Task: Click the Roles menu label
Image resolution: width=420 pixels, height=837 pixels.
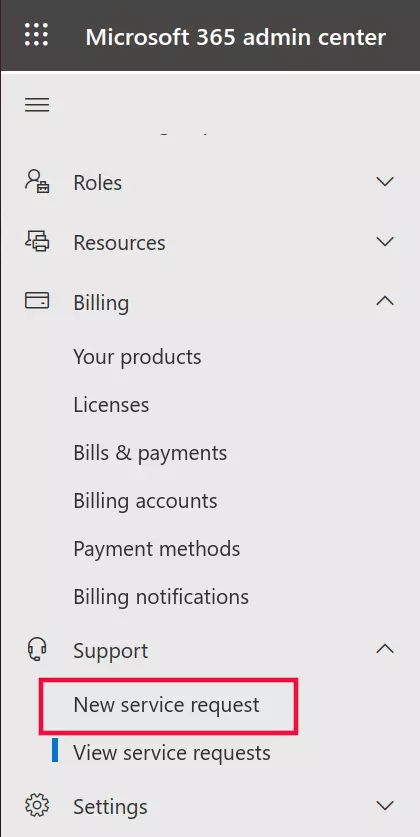Action: 98,183
